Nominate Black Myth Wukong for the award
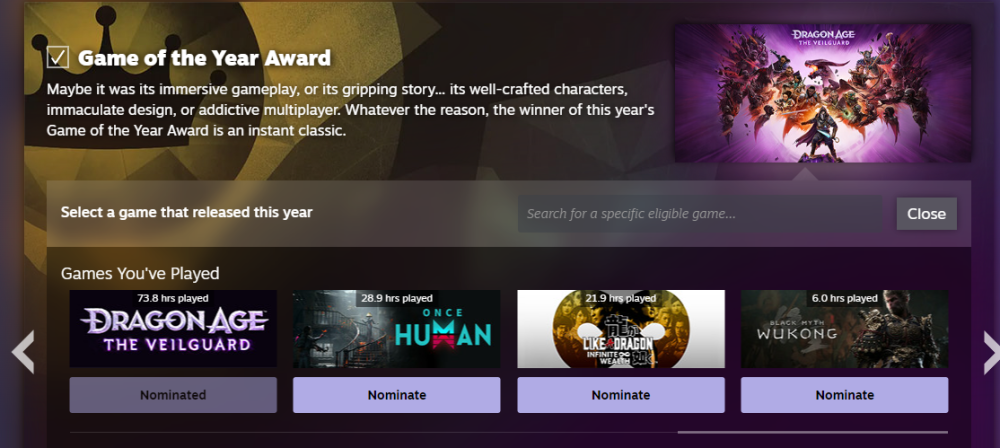The width and height of the screenshot is (1000, 448). point(844,395)
